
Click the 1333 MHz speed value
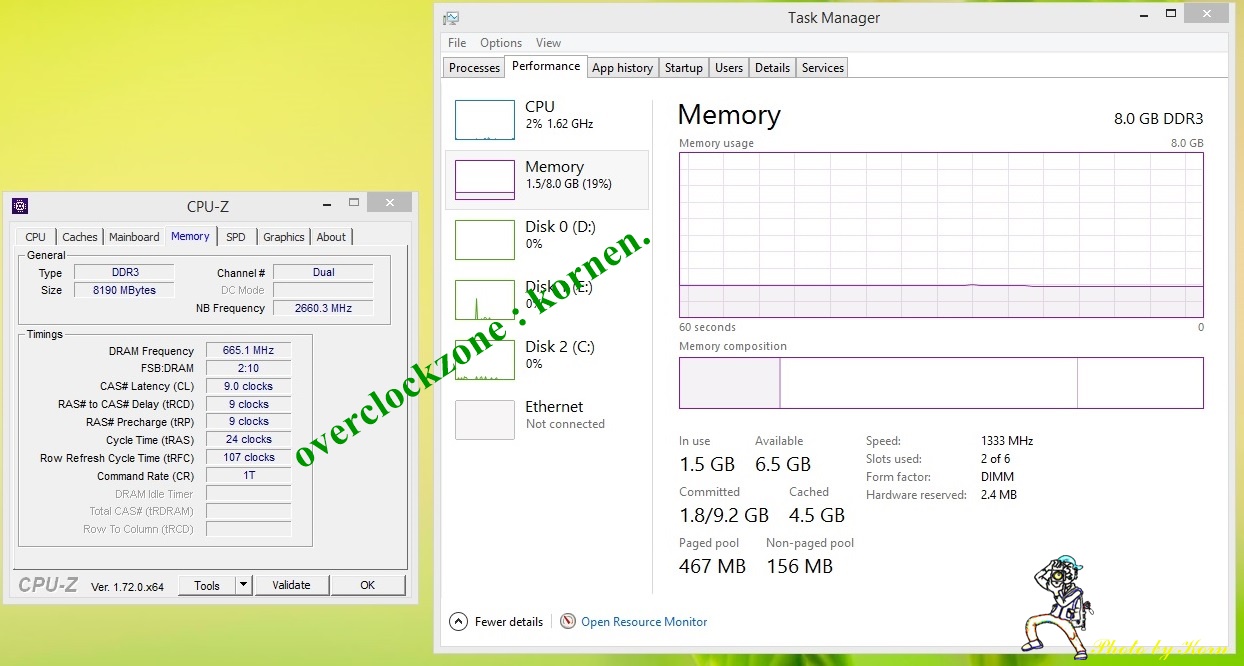coord(1007,441)
